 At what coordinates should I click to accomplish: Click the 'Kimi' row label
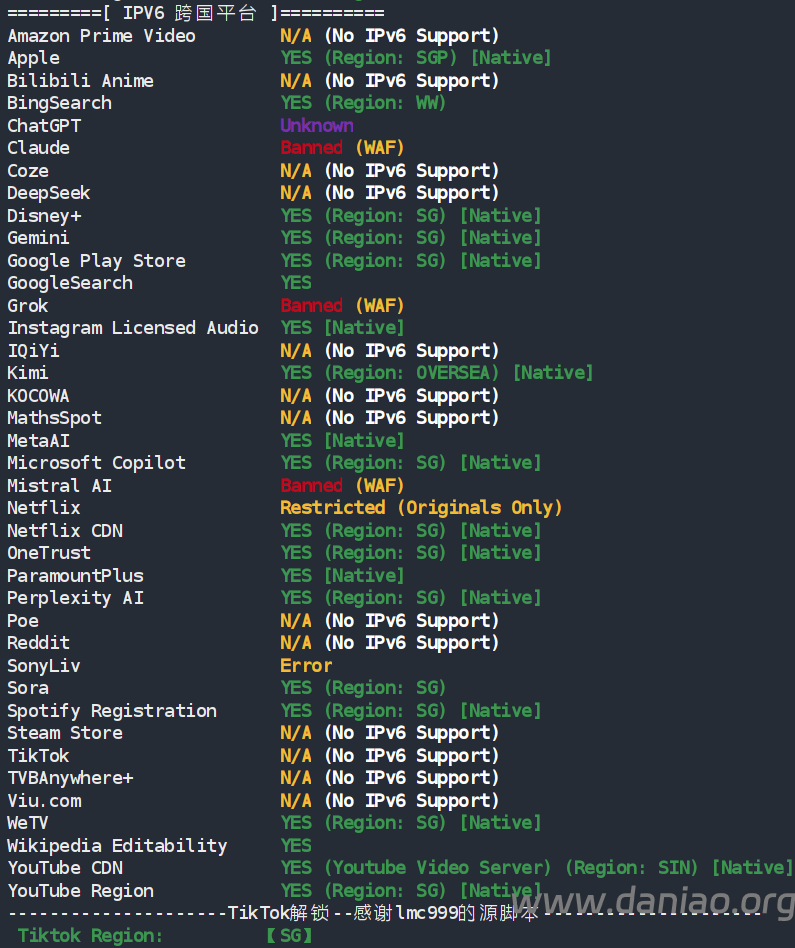28,373
